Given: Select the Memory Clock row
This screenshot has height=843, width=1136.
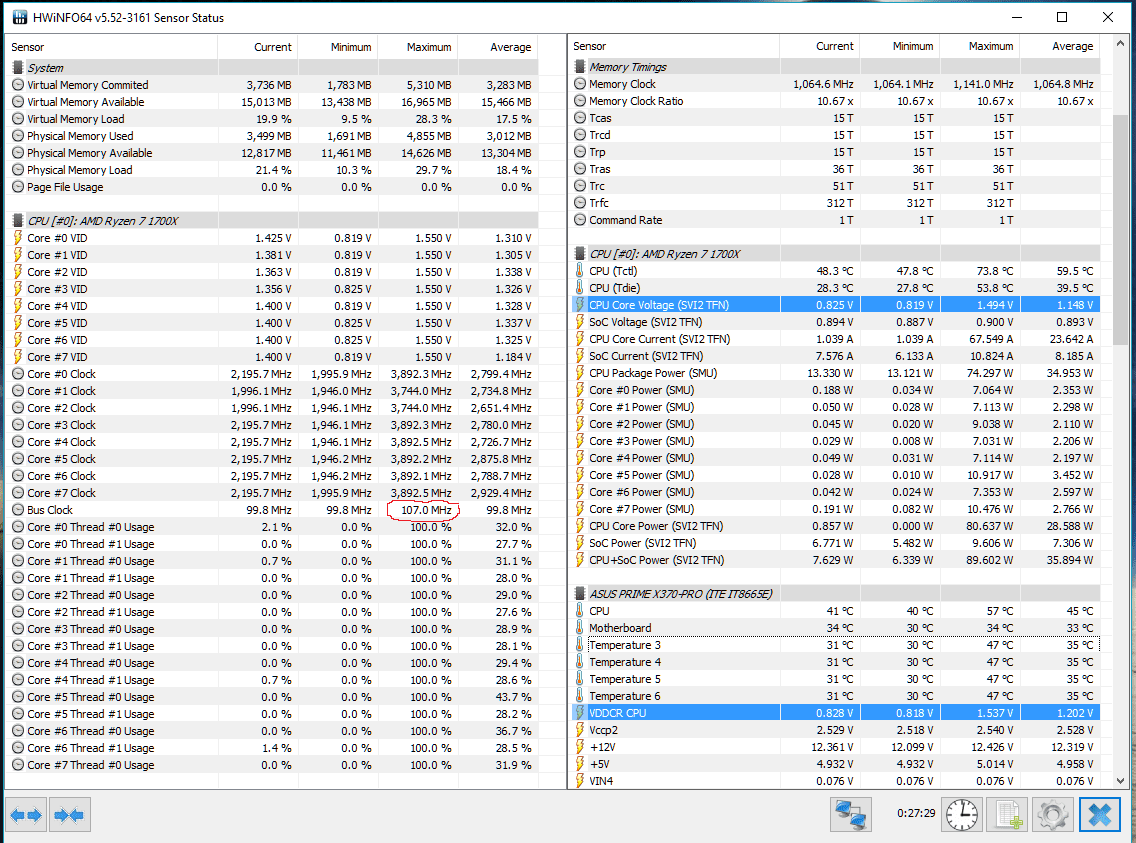Looking at the screenshot, I should 836,84.
